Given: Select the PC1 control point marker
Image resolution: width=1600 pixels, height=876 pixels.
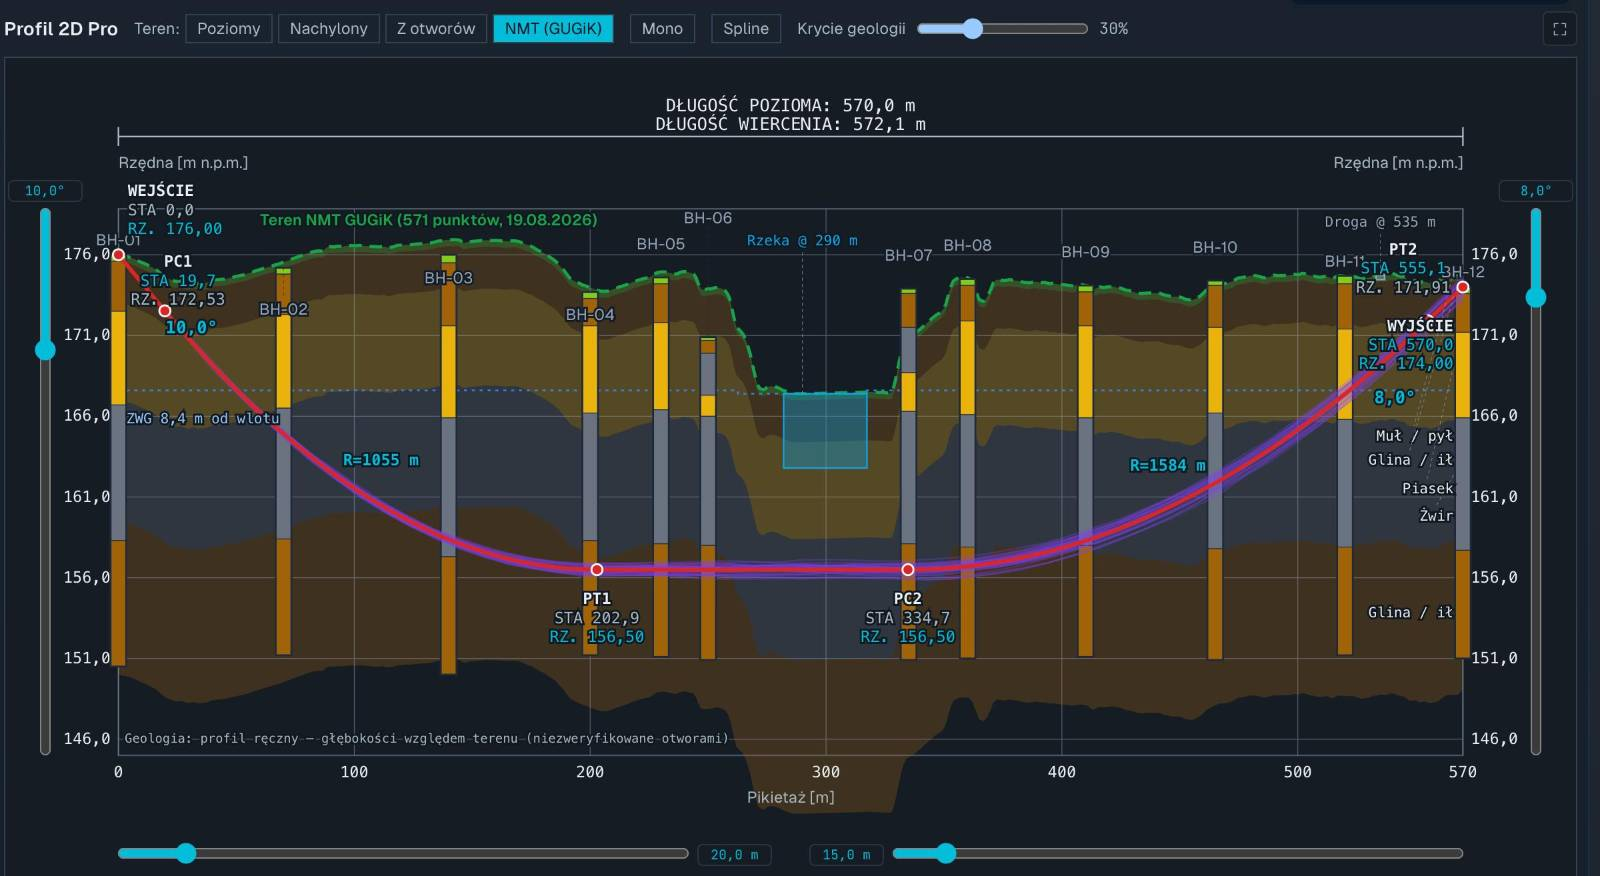Looking at the screenshot, I should tap(165, 311).
